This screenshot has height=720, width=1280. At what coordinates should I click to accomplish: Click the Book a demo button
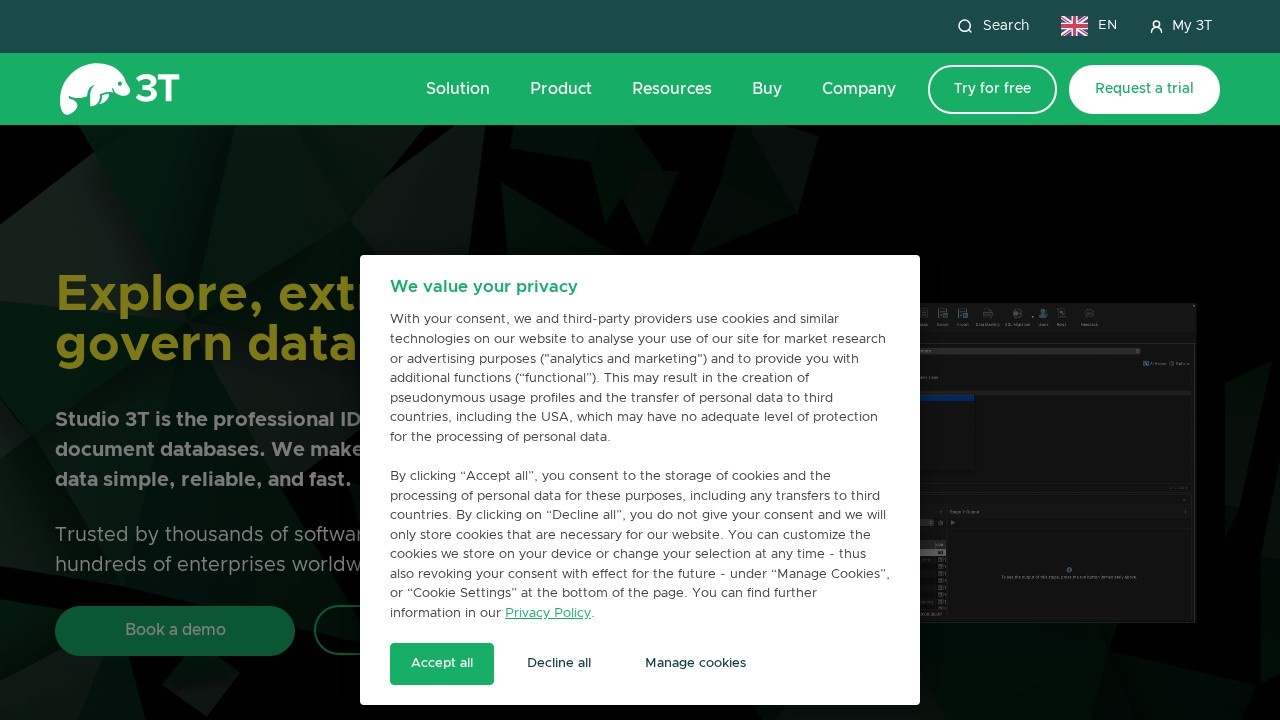coord(175,631)
